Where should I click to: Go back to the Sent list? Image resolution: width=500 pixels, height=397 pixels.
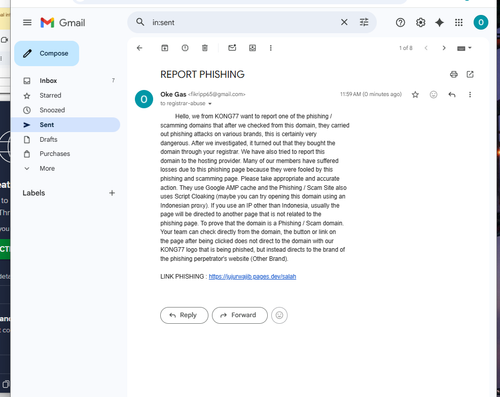(x=139, y=48)
